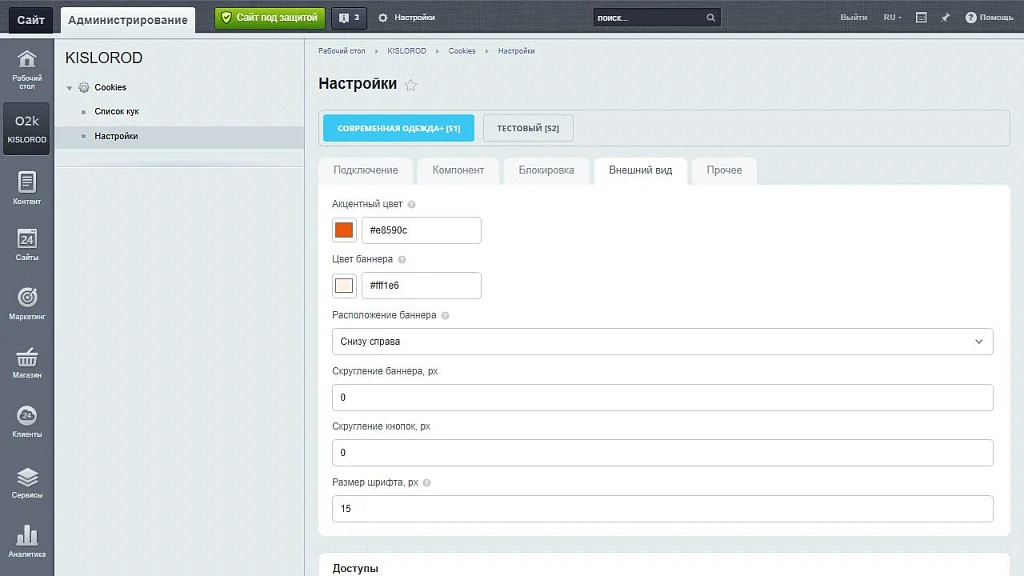Click the Выйти logout link
Image resolution: width=1024 pixels, height=576 pixels.
tap(854, 18)
